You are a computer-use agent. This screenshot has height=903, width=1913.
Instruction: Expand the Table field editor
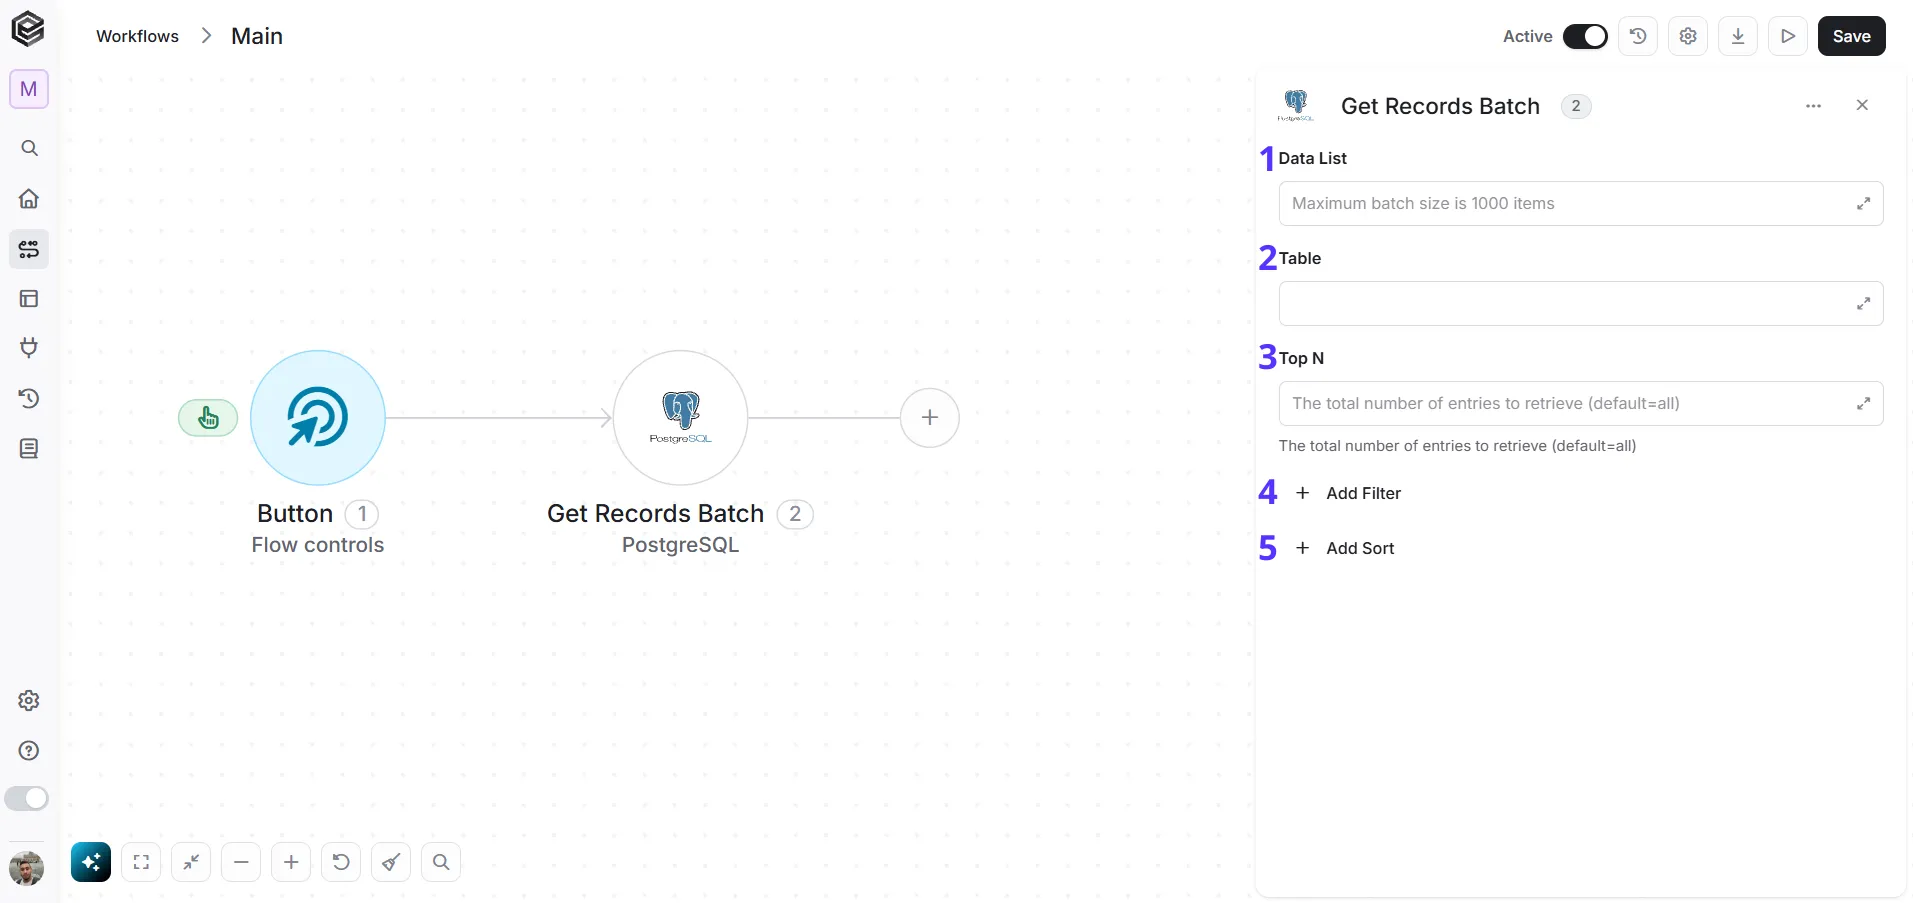coord(1864,304)
